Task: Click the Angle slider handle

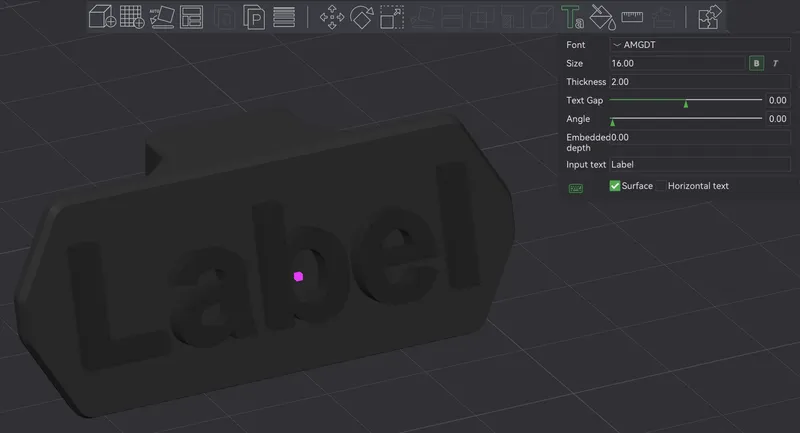Action: pos(612,122)
